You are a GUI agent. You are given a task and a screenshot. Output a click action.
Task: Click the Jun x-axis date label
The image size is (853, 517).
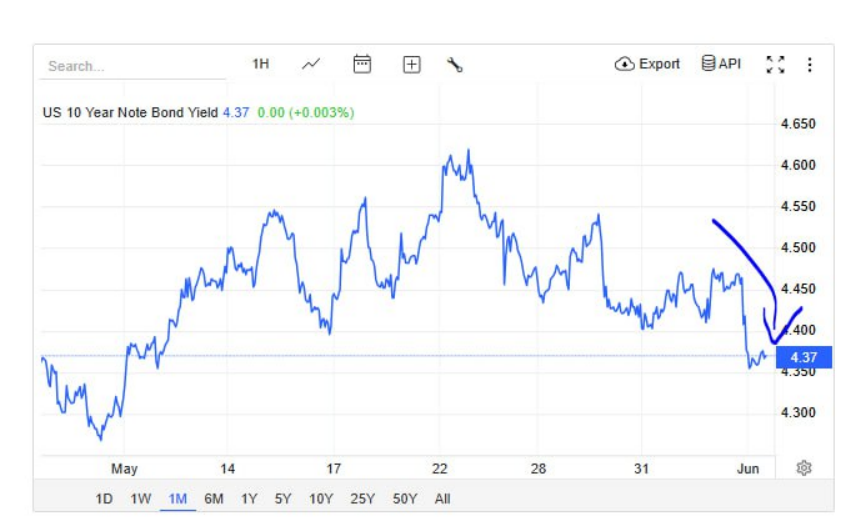tap(748, 469)
